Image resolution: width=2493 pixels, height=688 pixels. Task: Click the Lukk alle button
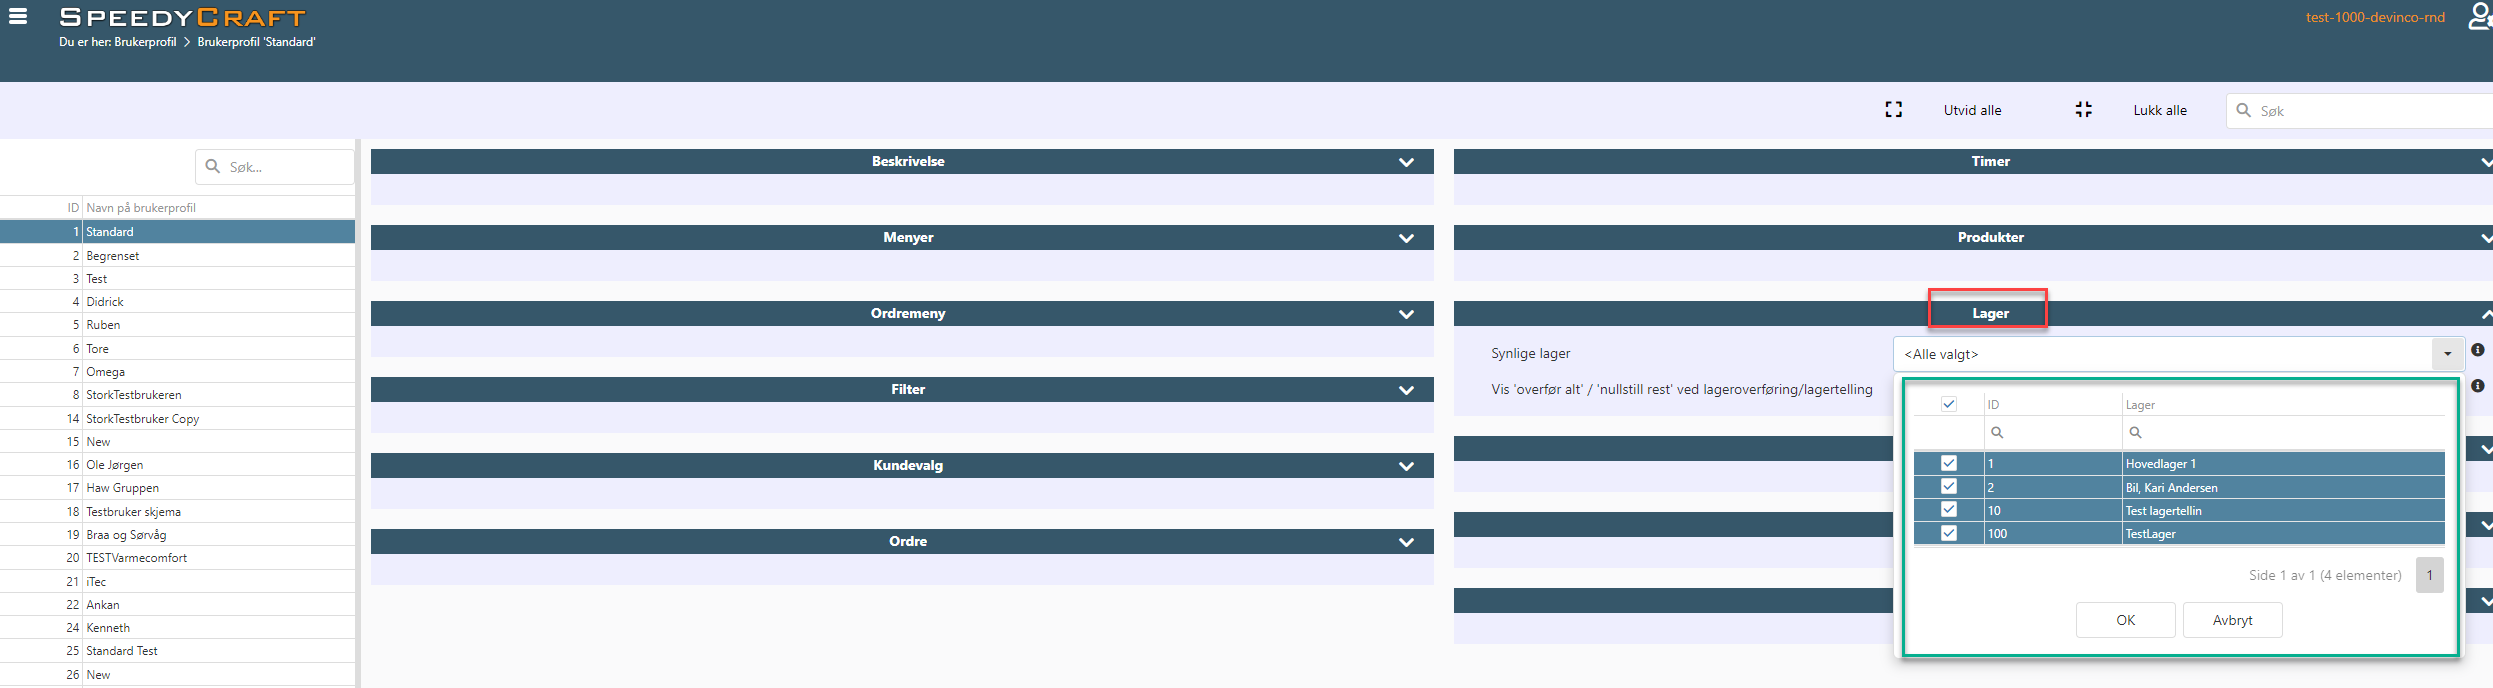(2160, 110)
